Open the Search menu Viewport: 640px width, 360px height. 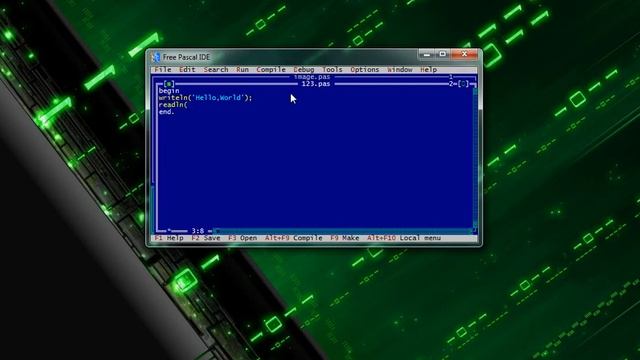[216, 69]
